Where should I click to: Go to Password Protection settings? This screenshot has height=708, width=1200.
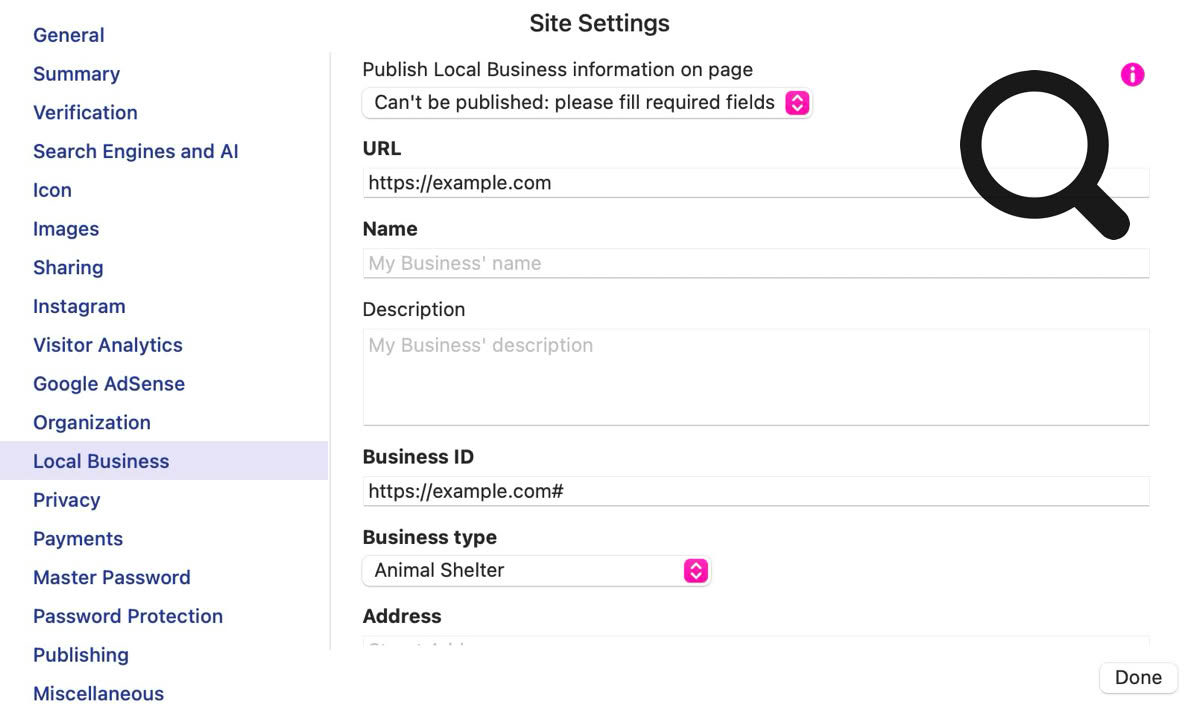(x=128, y=617)
